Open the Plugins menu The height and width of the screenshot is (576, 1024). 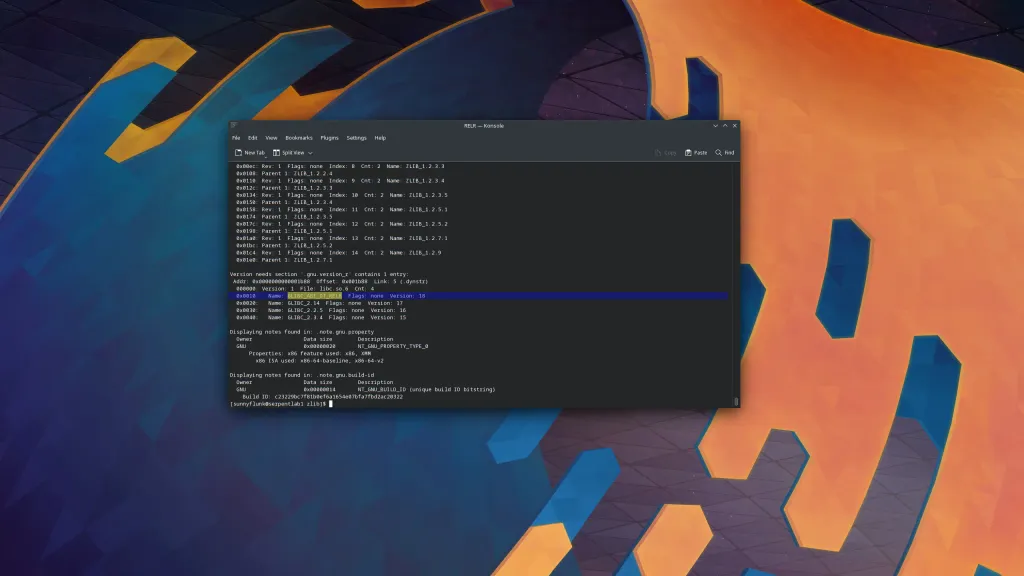[329, 138]
